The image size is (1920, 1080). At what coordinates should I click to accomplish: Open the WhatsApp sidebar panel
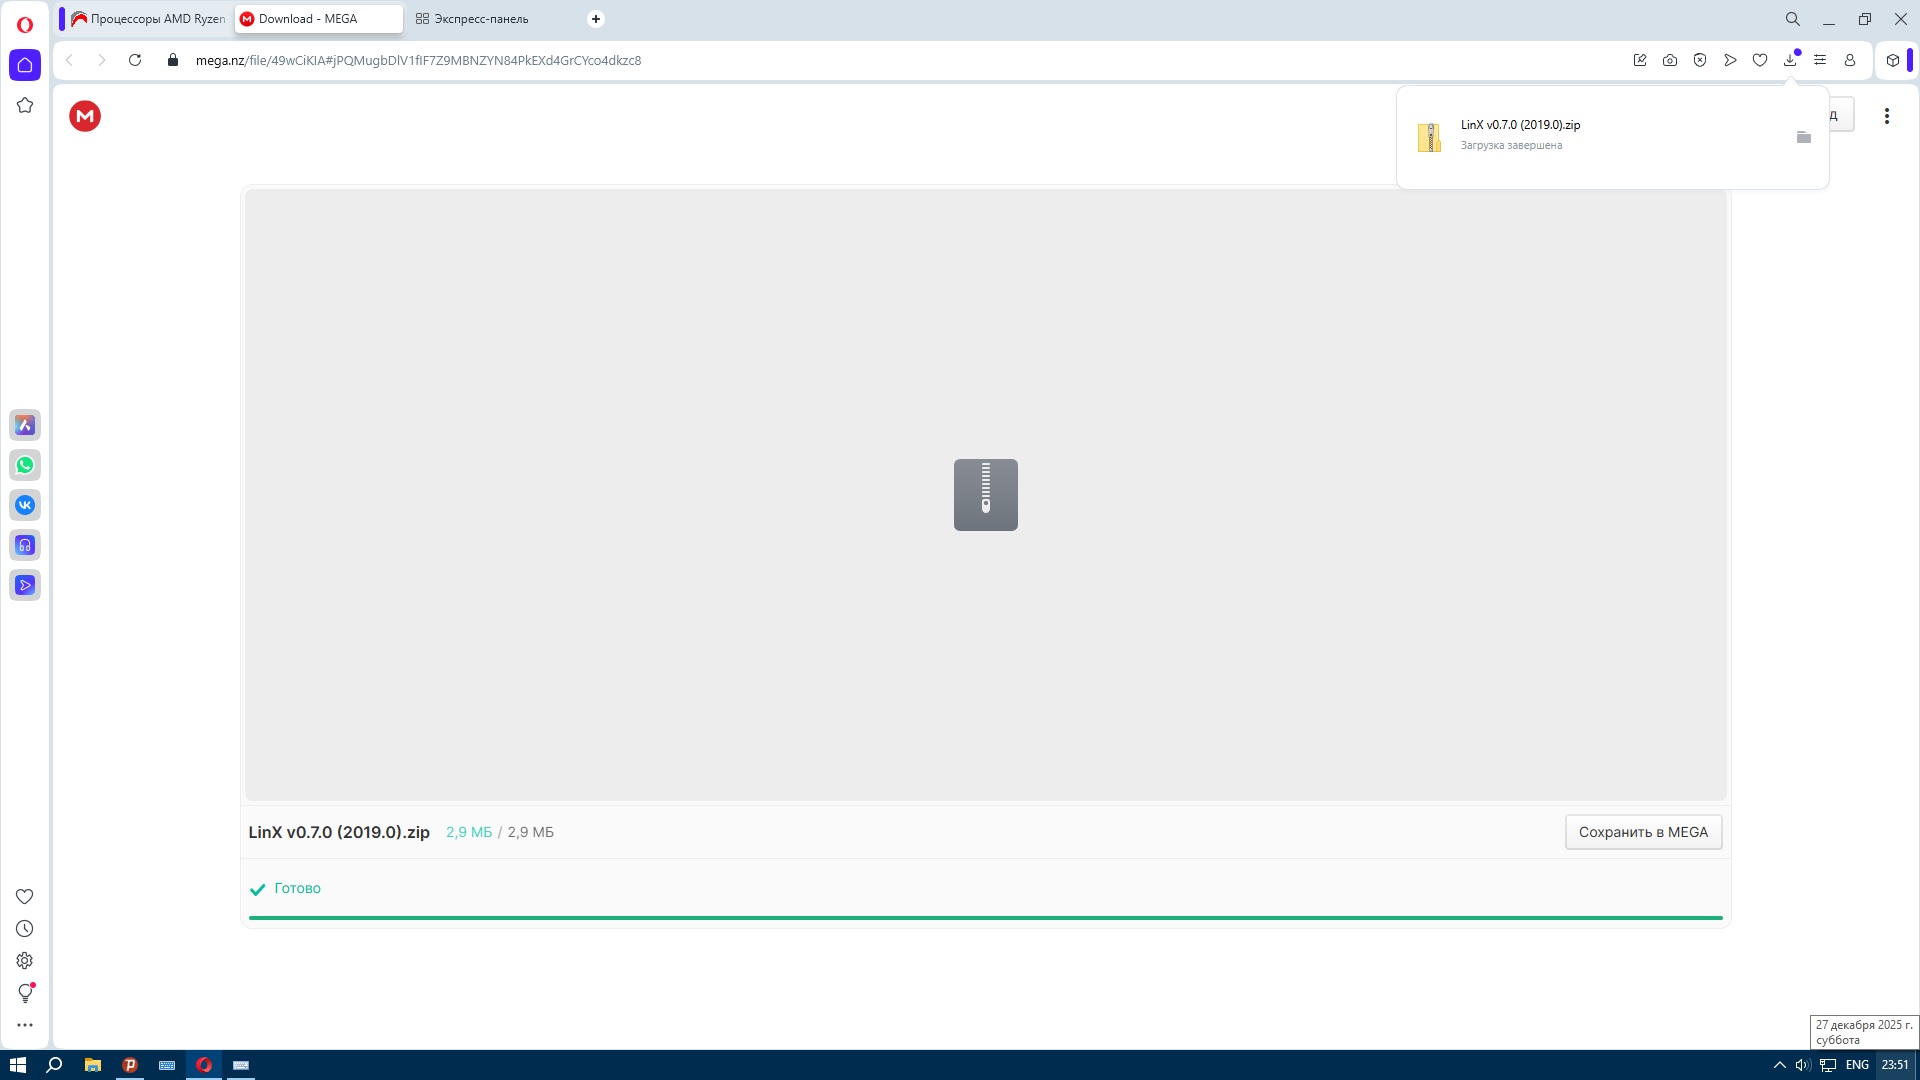24,465
